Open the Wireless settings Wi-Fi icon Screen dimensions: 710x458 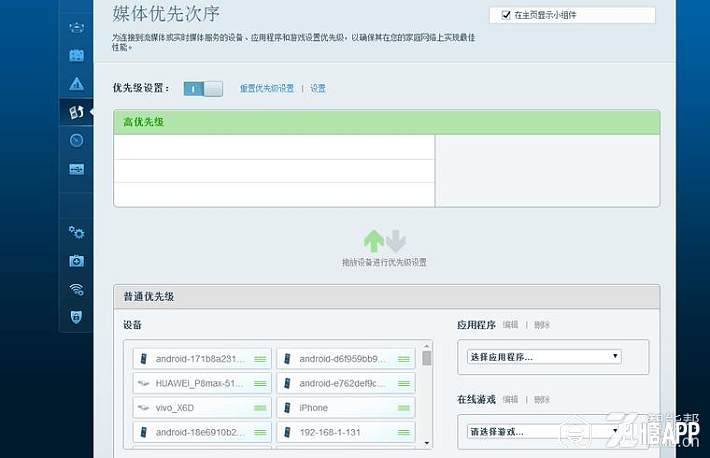(x=76, y=289)
